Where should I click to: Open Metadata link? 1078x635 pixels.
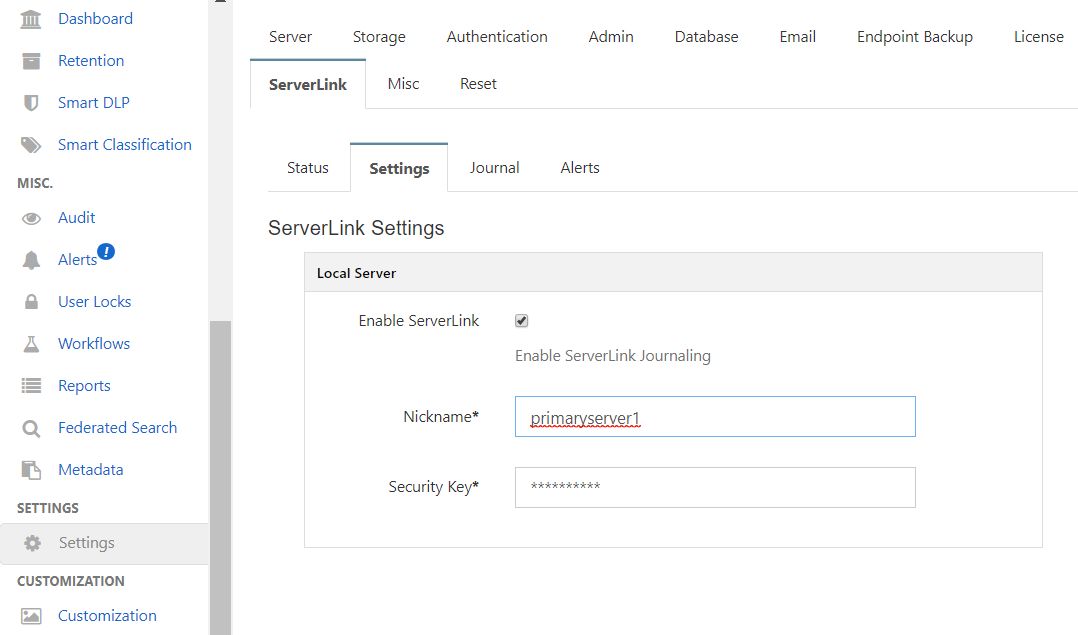click(x=90, y=469)
